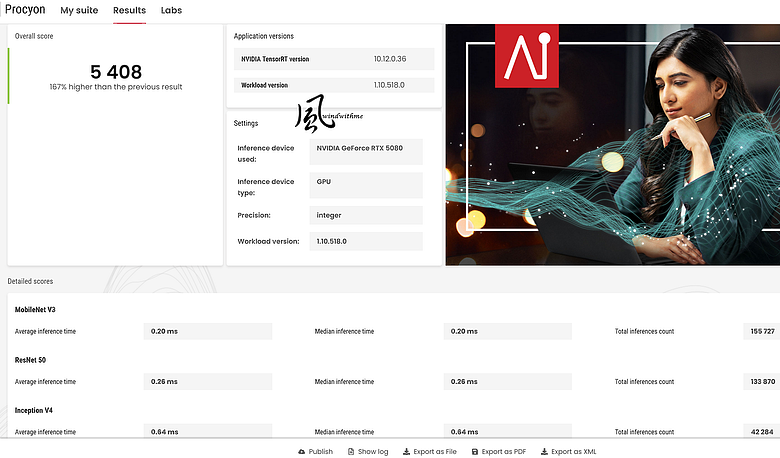The height and width of the screenshot is (458, 780).
Task: Click the NVIDIA TensorRT version label
Action: tap(275, 59)
